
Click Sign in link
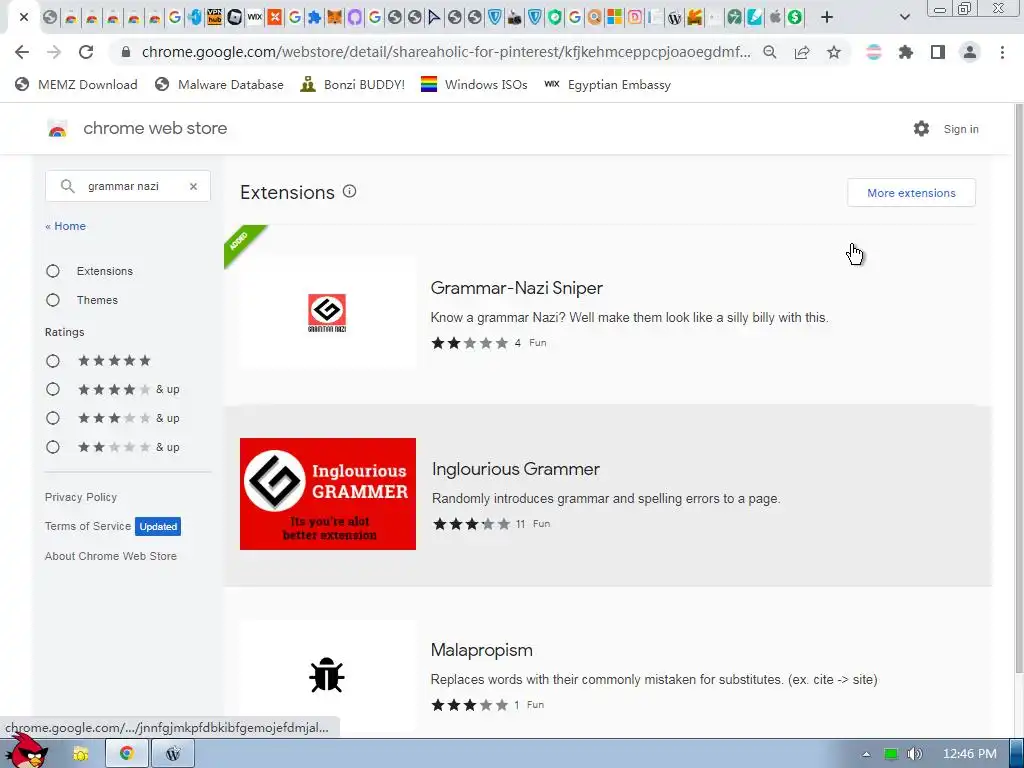pyautogui.click(x=961, y=129)
